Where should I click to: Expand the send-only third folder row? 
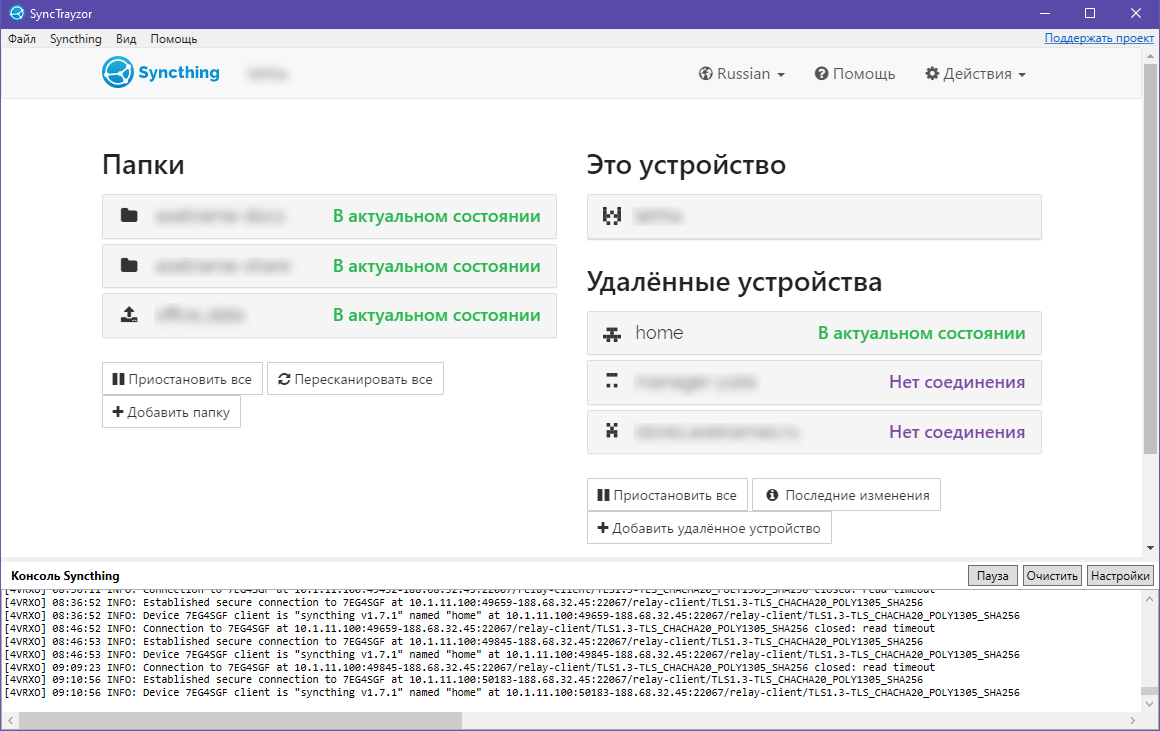point(329,315)
